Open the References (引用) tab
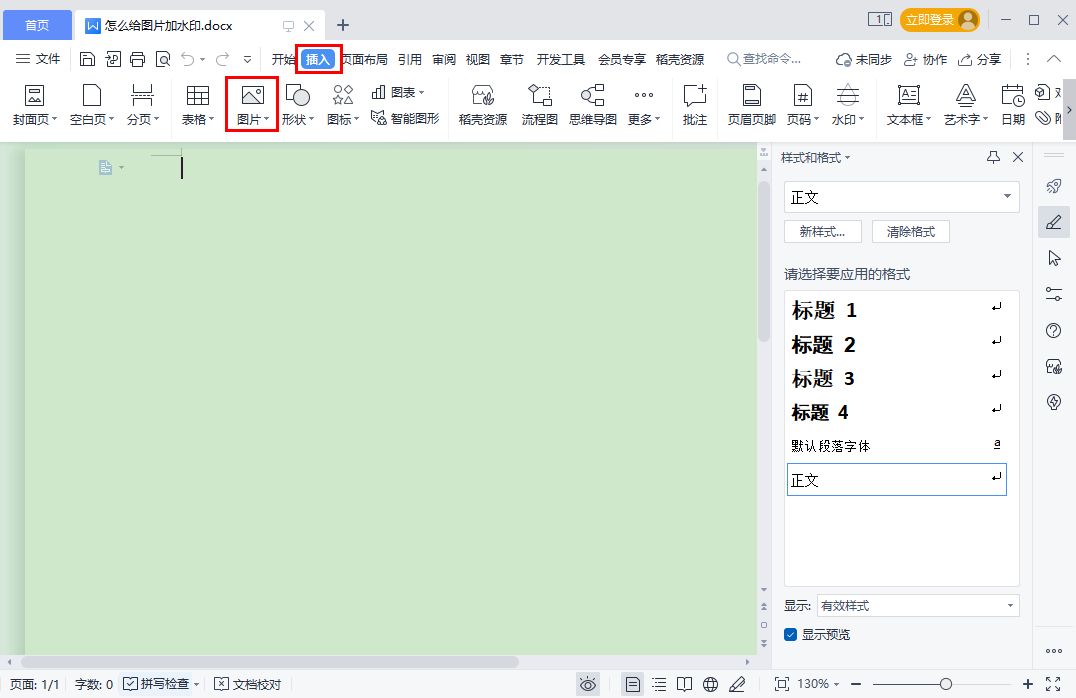The width and height of the screenshot is (1076, 698). (x=410, y=60)
